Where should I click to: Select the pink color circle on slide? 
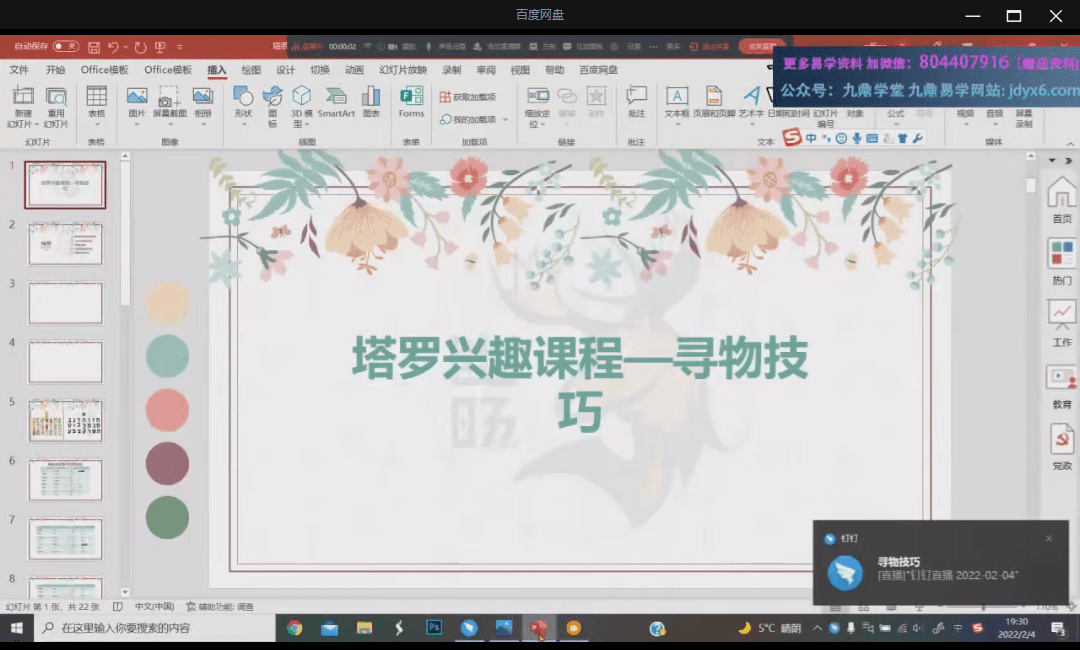point(167,410)
